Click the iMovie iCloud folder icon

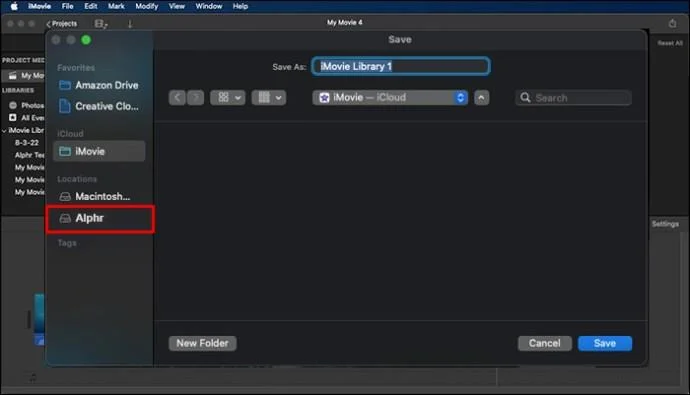(x=65, y=151)
